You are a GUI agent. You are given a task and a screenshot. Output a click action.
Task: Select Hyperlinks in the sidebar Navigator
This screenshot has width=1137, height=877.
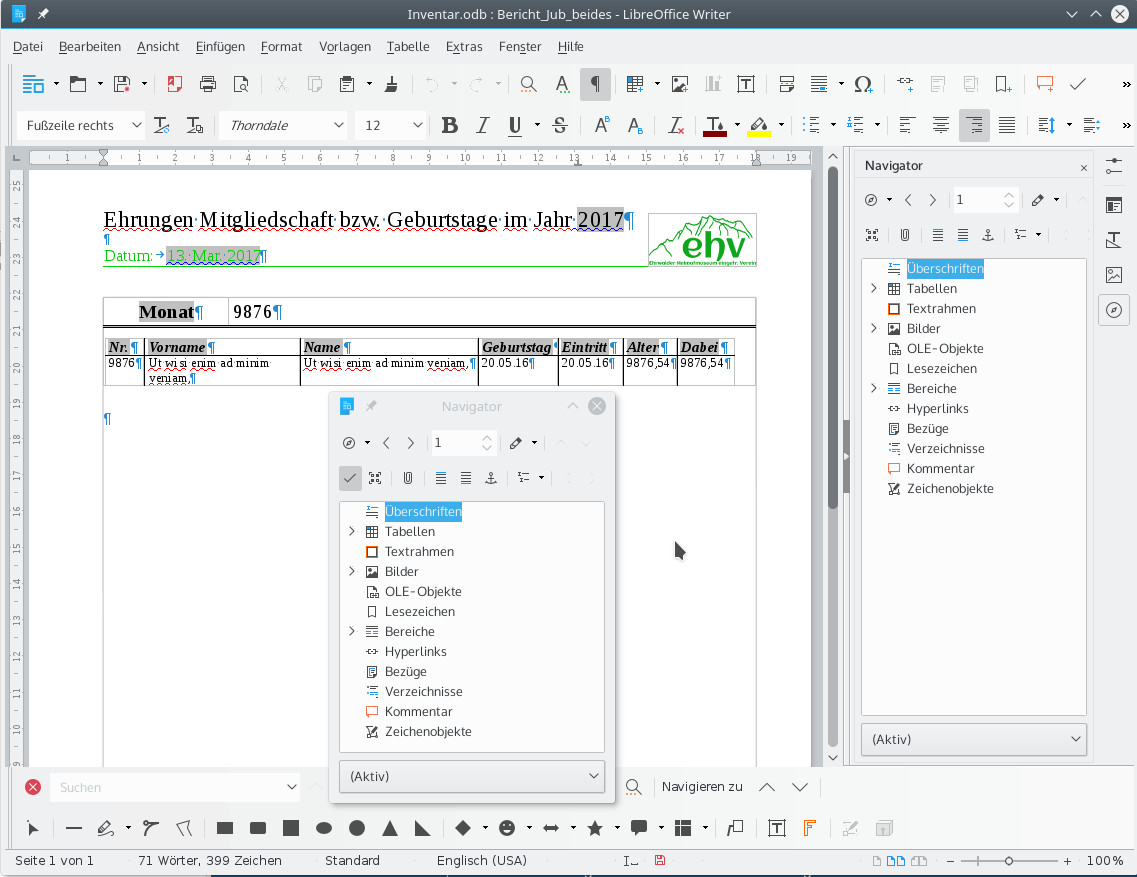tap(937, 409)
